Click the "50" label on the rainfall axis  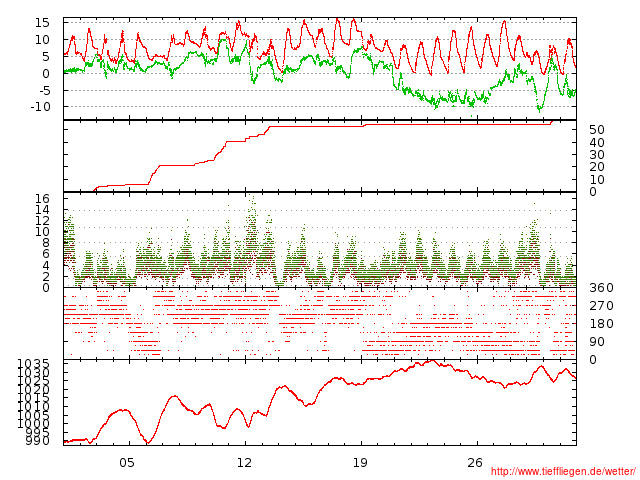(597, 130)
